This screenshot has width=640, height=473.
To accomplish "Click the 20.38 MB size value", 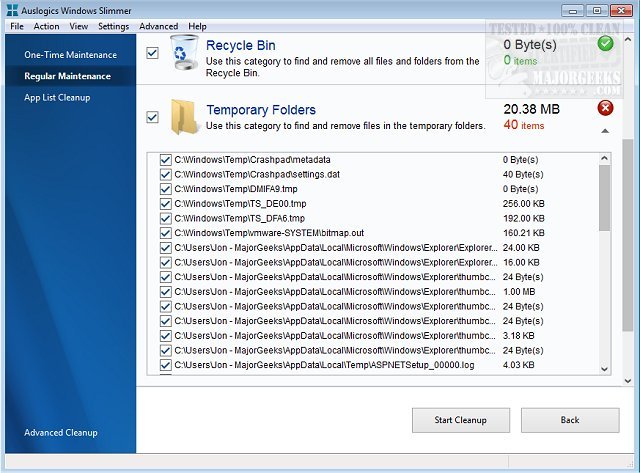I will pos(531,109).
